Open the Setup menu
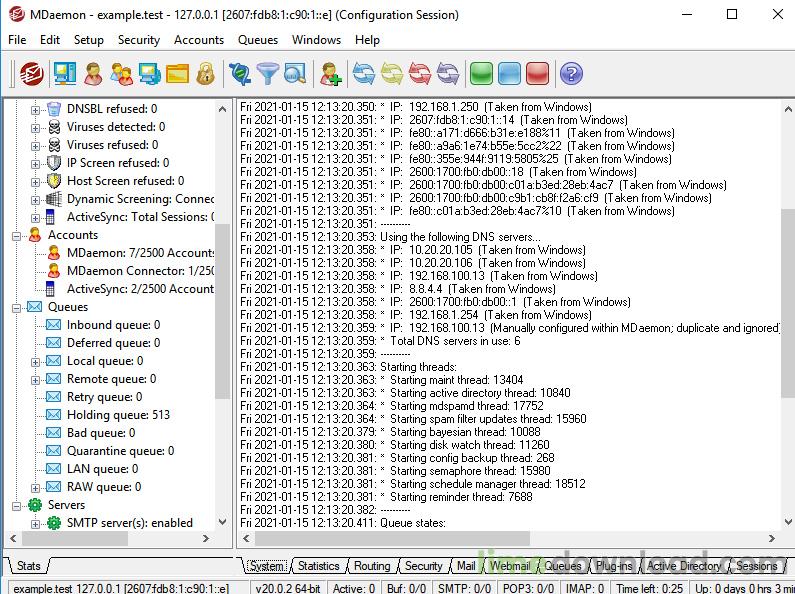 pyautogui.click(x=88, y=40)
